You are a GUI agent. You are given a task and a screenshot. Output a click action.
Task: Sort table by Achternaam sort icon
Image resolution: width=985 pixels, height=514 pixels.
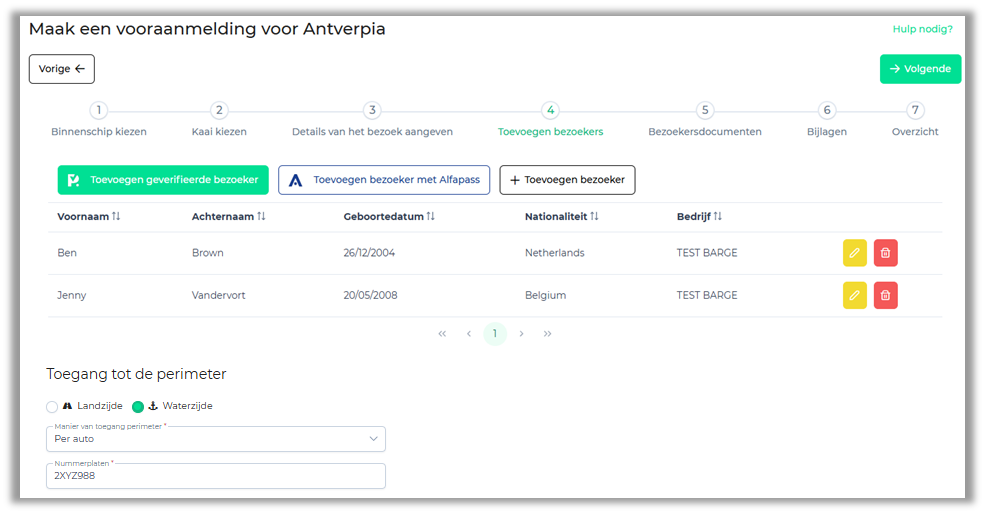click(261, 216)
